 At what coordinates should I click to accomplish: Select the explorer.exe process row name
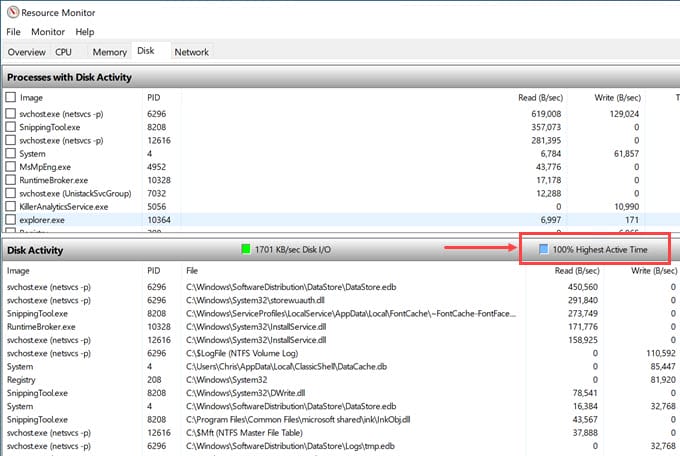42,220
